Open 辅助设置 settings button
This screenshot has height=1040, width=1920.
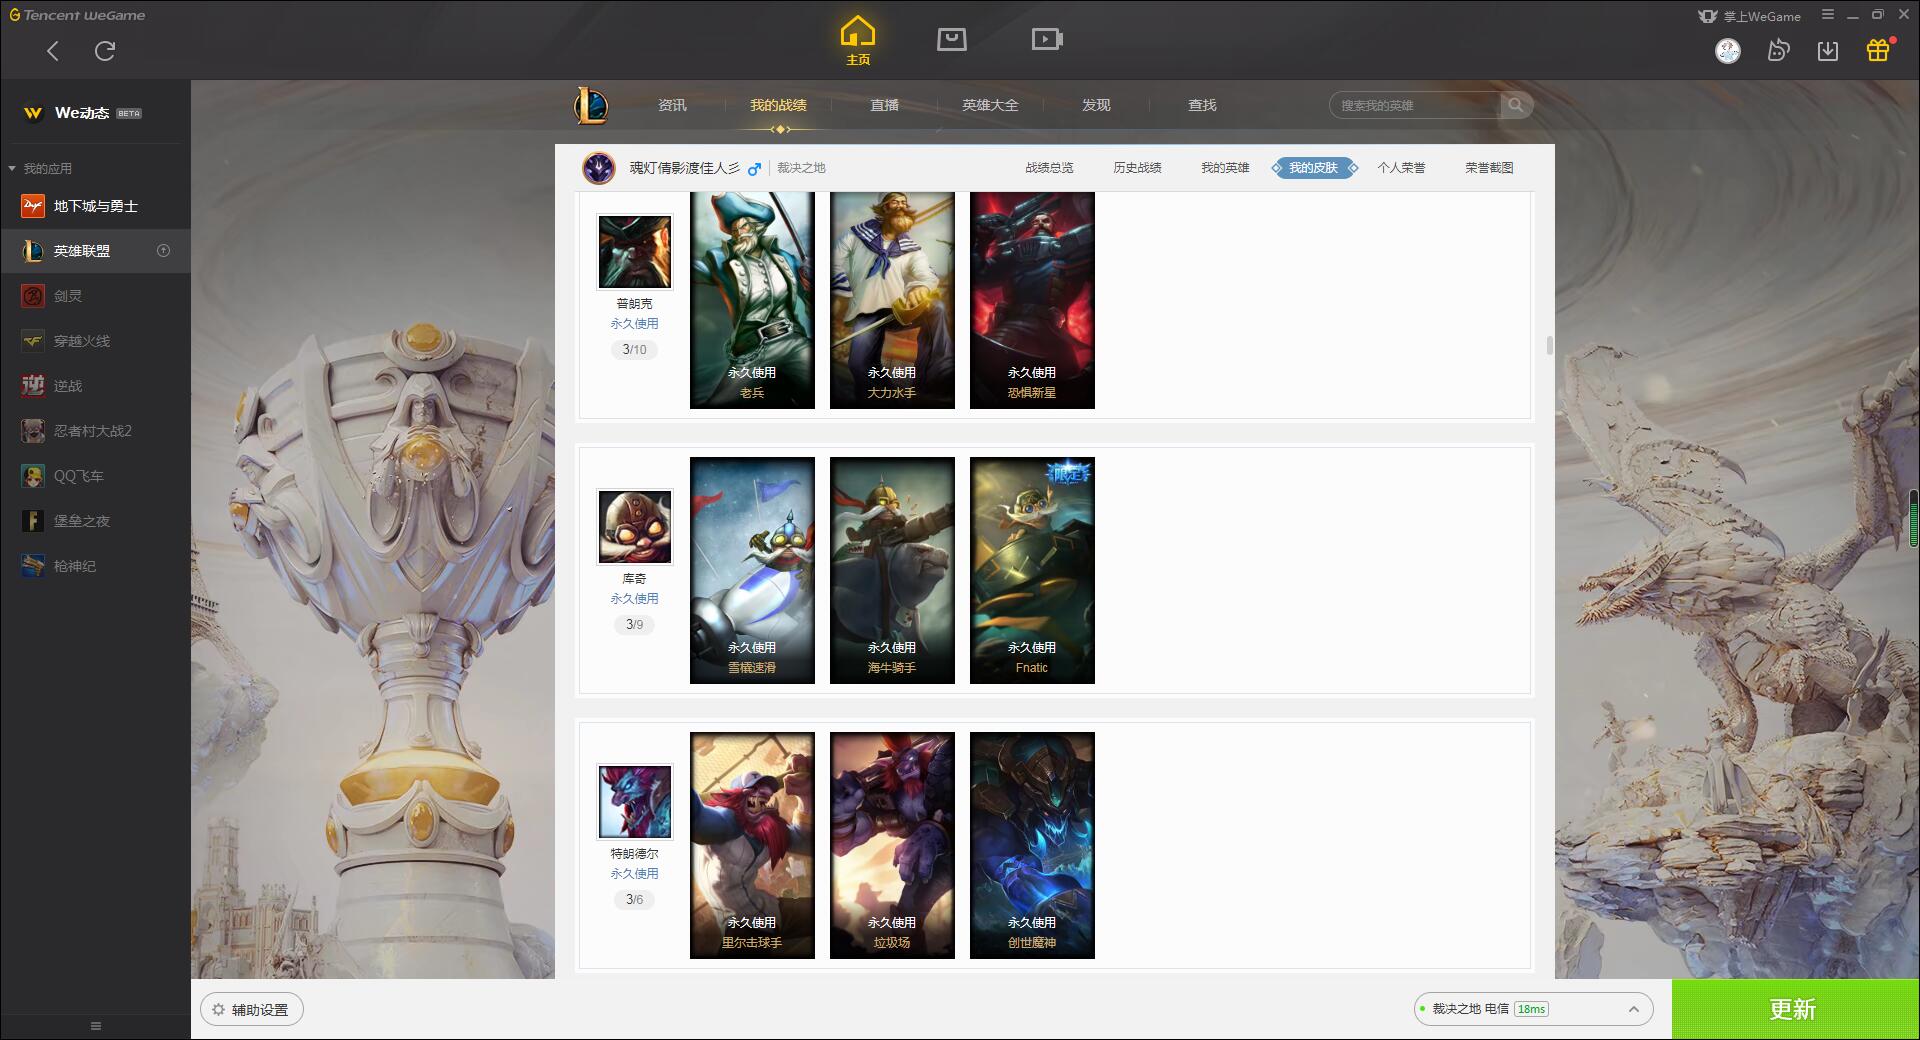251,1010
